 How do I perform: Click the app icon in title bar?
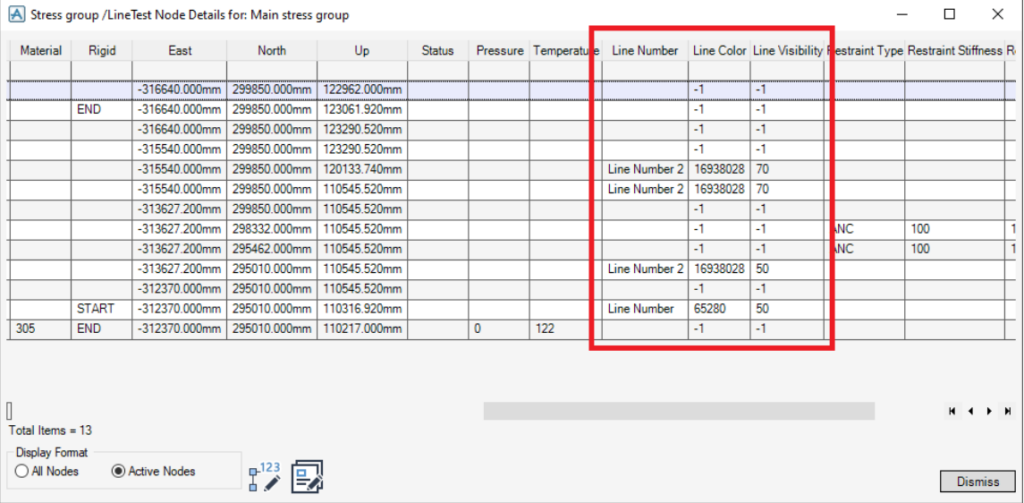coord(16,15)
